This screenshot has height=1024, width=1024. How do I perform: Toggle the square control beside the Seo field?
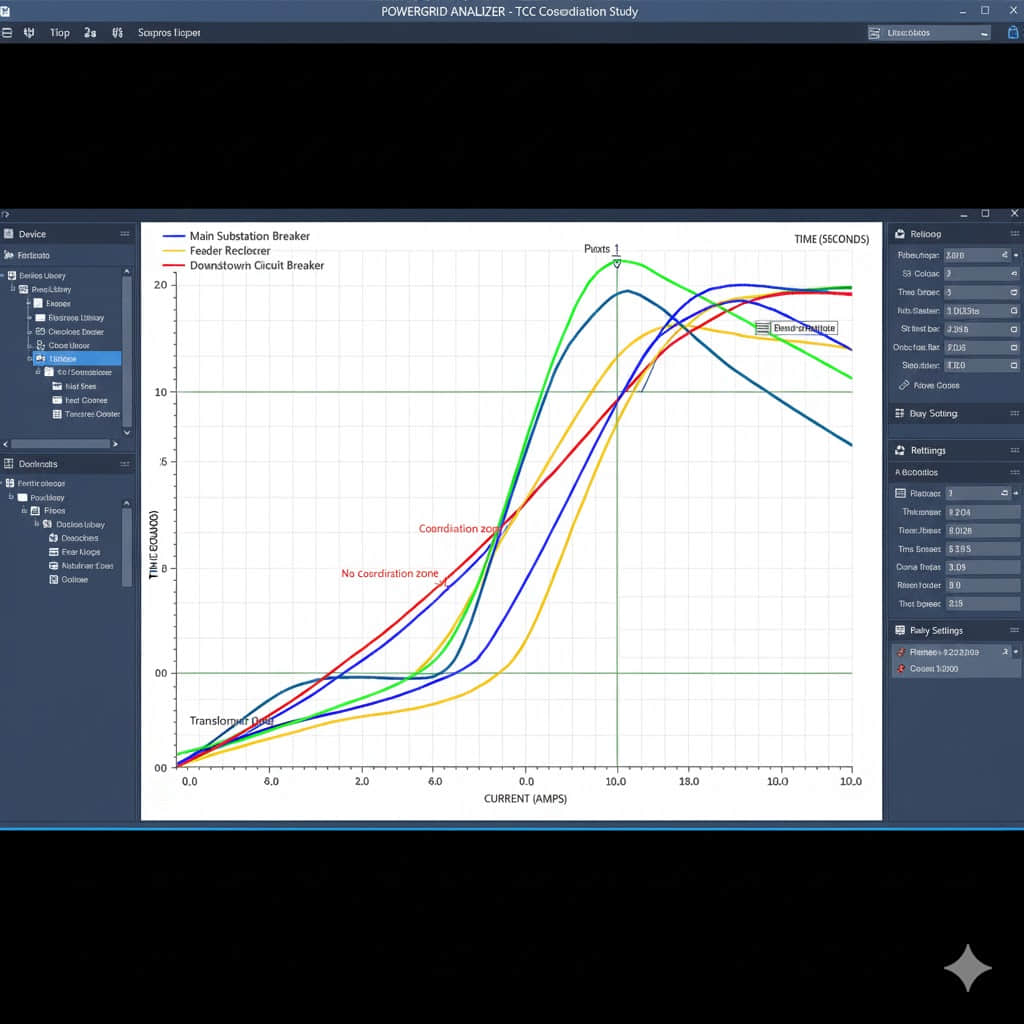coord(1013,365)
